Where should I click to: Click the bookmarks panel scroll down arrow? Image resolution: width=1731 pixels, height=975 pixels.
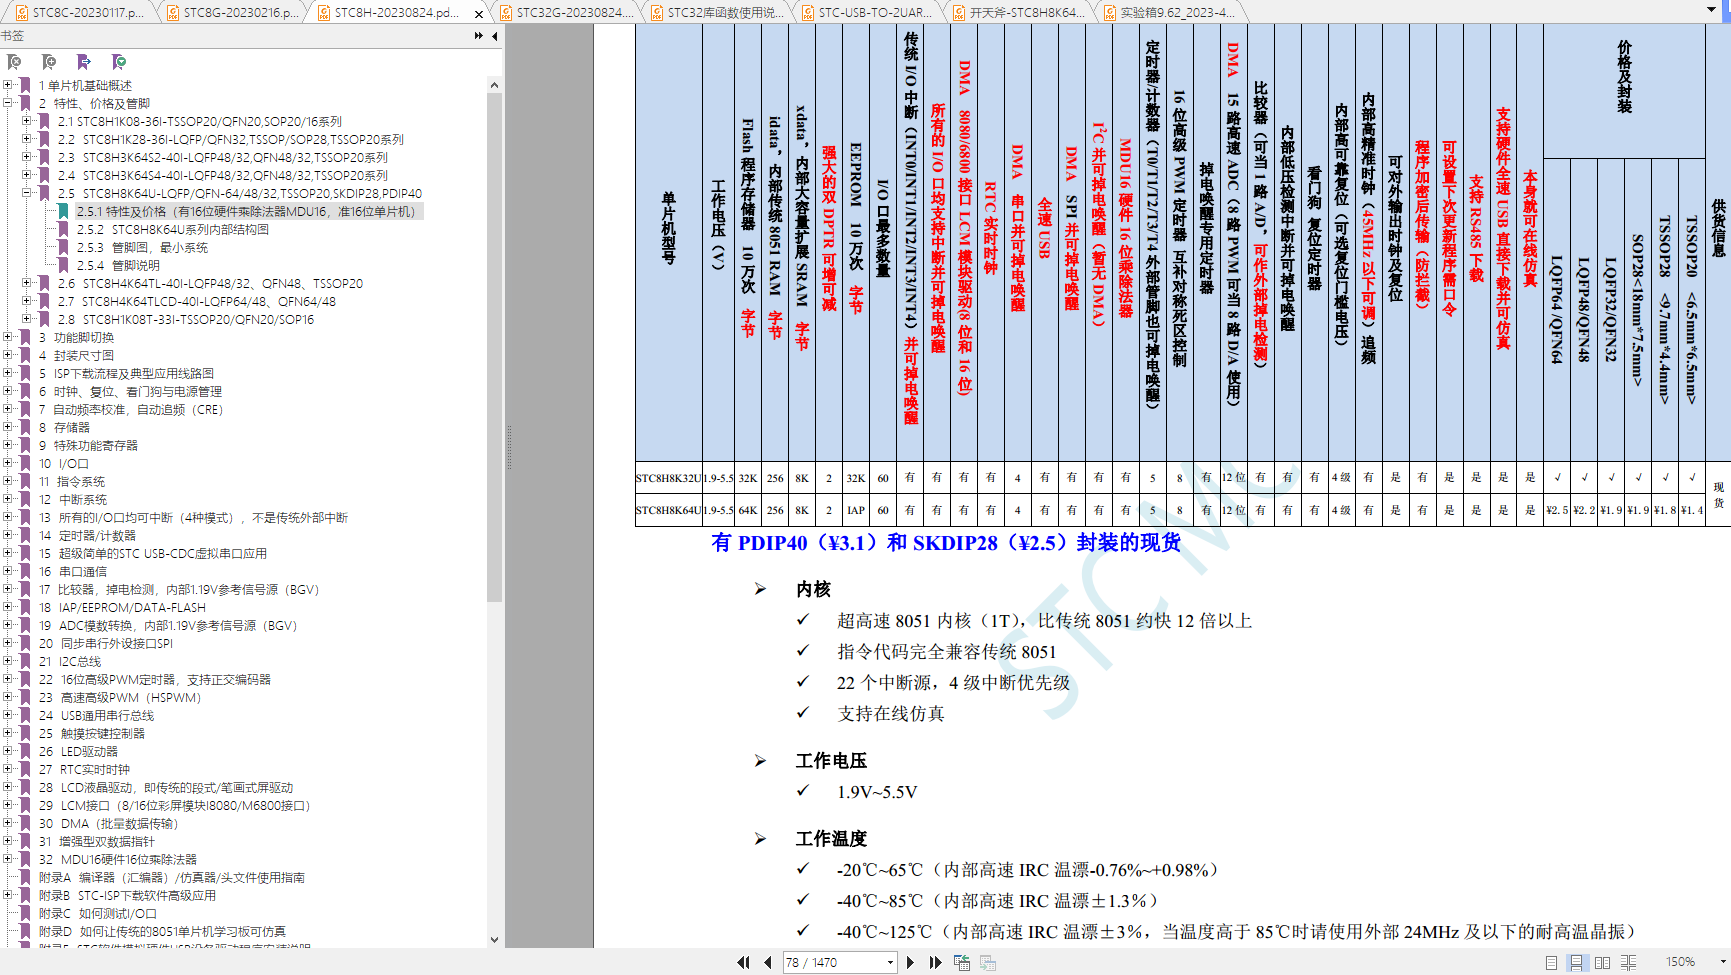(x=494, y=939)
